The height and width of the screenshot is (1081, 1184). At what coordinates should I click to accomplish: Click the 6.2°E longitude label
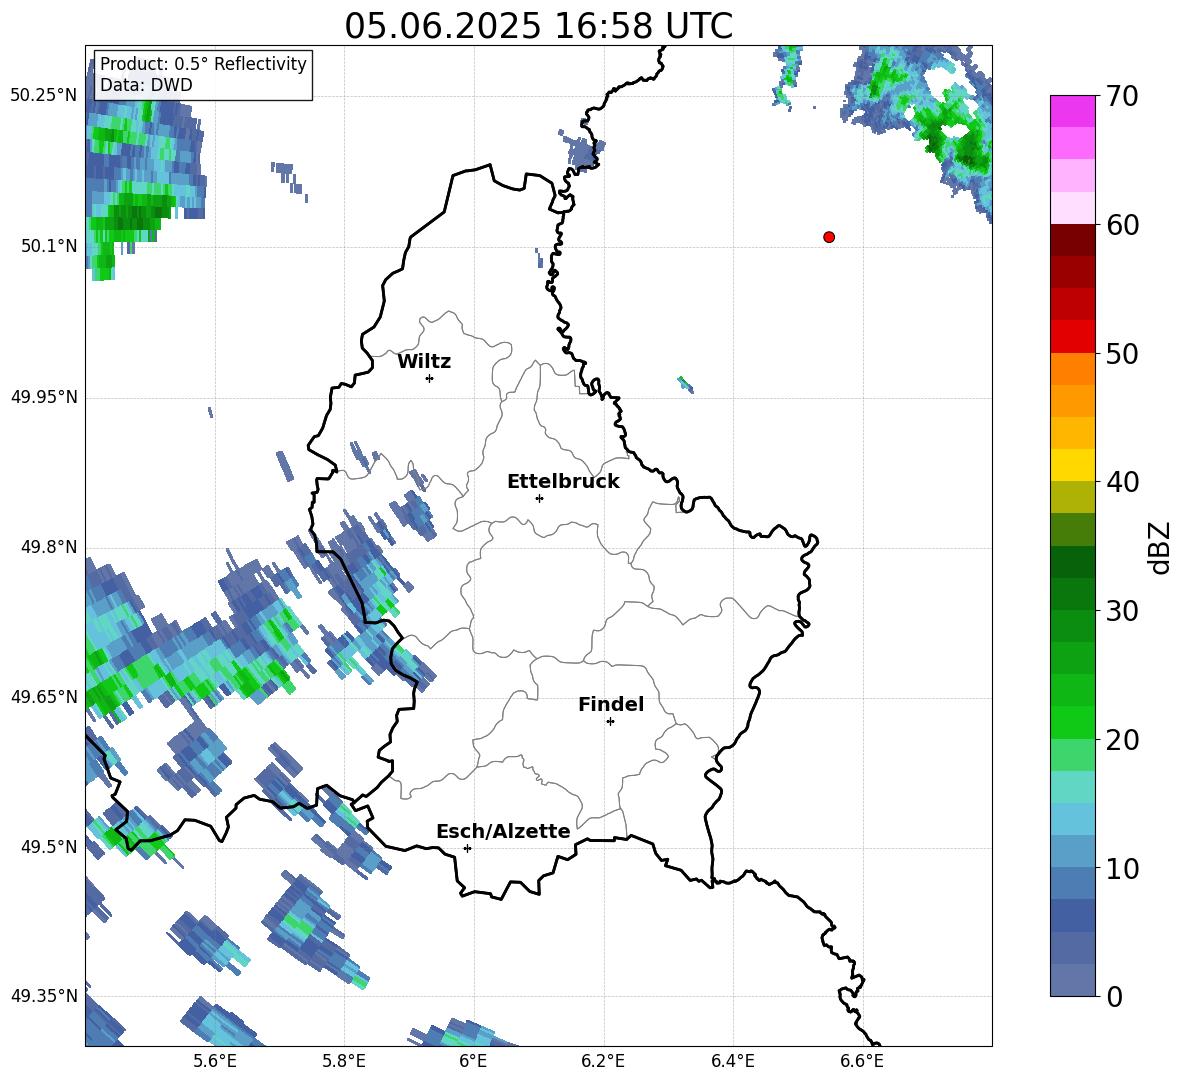tap(603, 1061)
